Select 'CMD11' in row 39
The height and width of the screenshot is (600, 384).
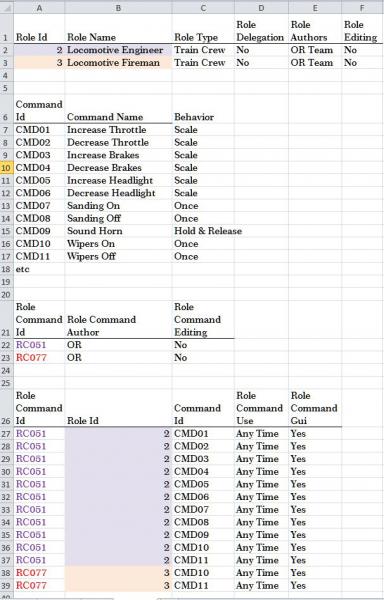point(203,585)
